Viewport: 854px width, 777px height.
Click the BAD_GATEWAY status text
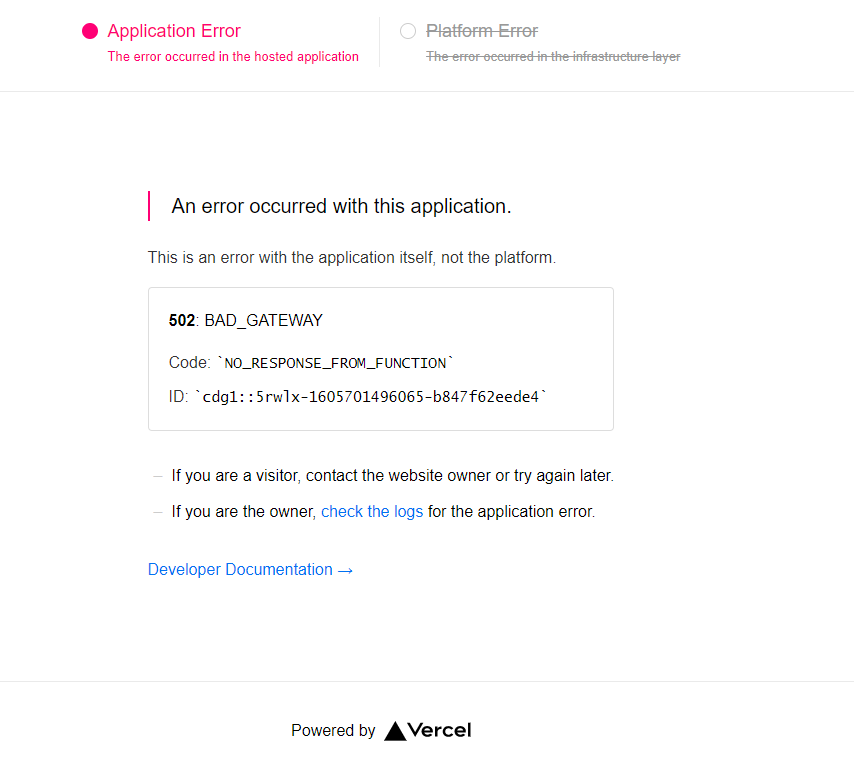tap(263, 320)
